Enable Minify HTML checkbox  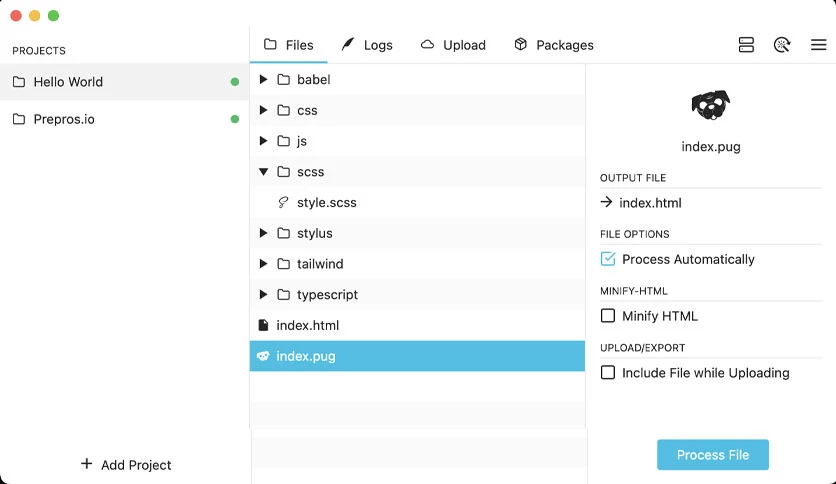608,316
